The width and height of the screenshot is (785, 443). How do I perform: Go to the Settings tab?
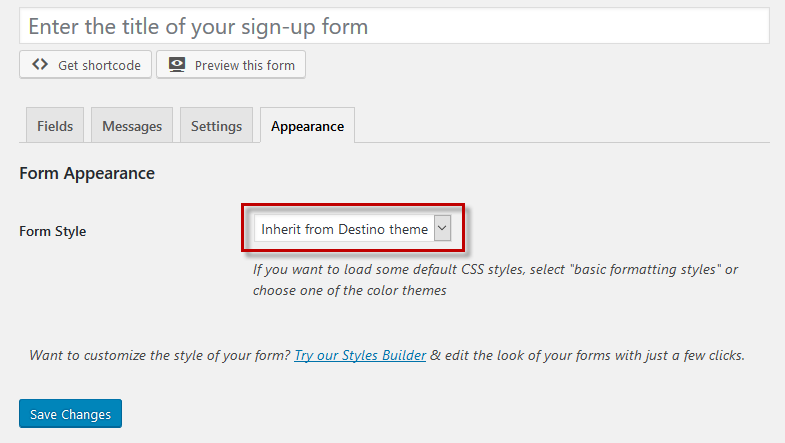[216, 125]
